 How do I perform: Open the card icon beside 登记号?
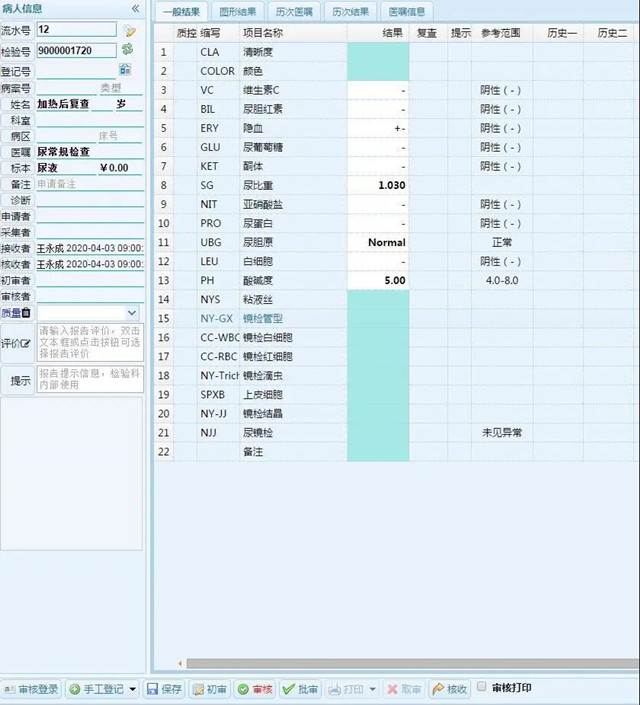click(x=125, y=69)
